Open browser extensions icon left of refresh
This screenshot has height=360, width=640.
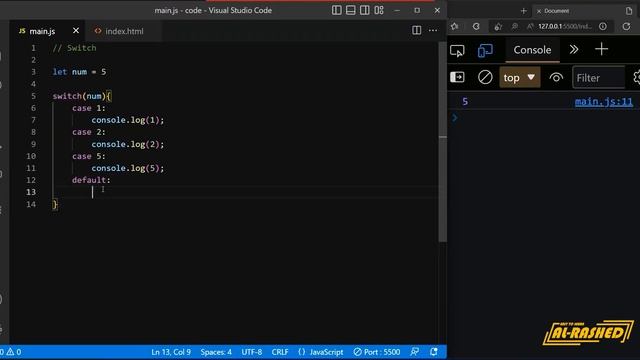476,26
